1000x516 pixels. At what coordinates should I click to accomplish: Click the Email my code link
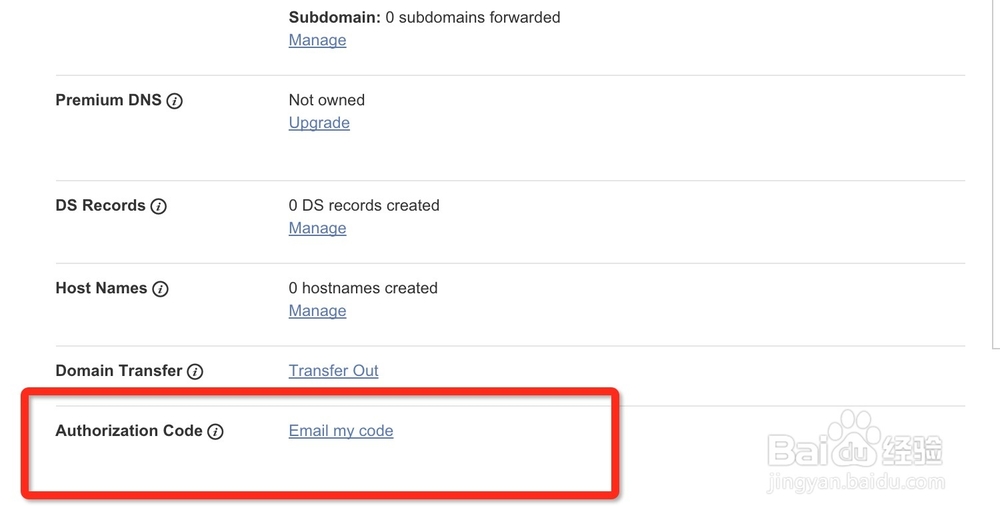click(341, 431)
